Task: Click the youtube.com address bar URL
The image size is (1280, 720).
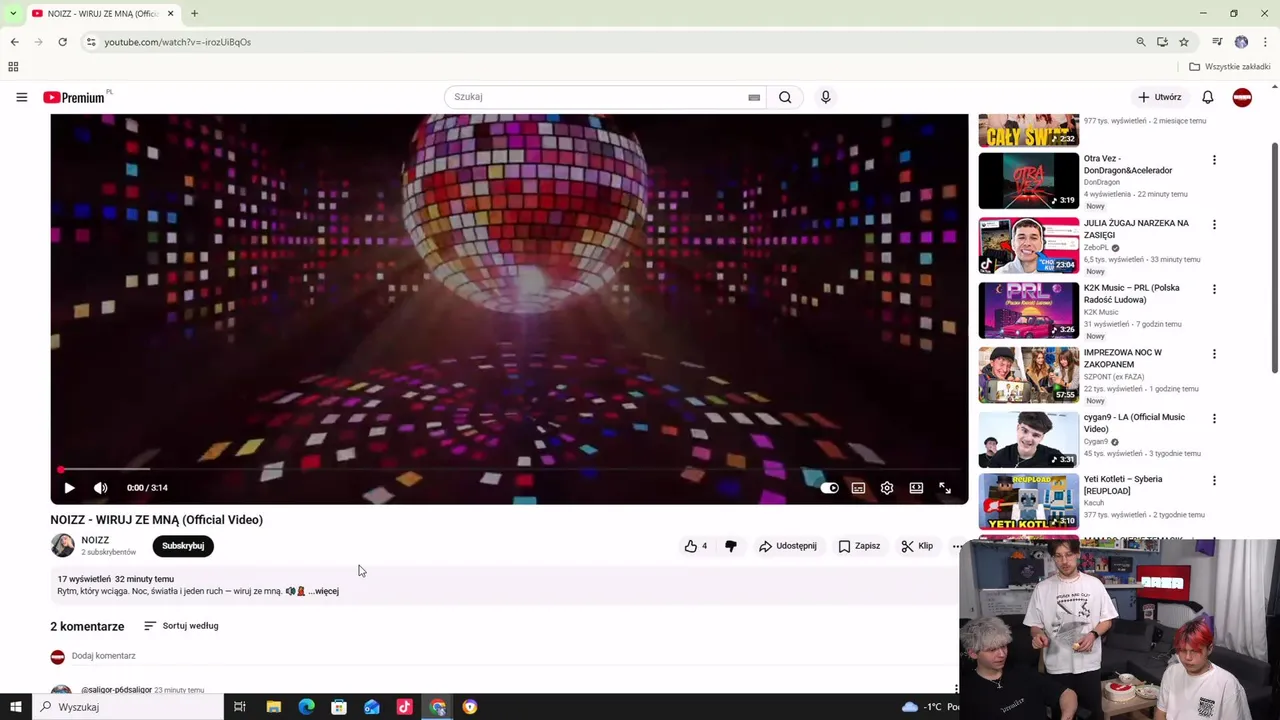Action: pyautogui.click(x=177, y=42)
